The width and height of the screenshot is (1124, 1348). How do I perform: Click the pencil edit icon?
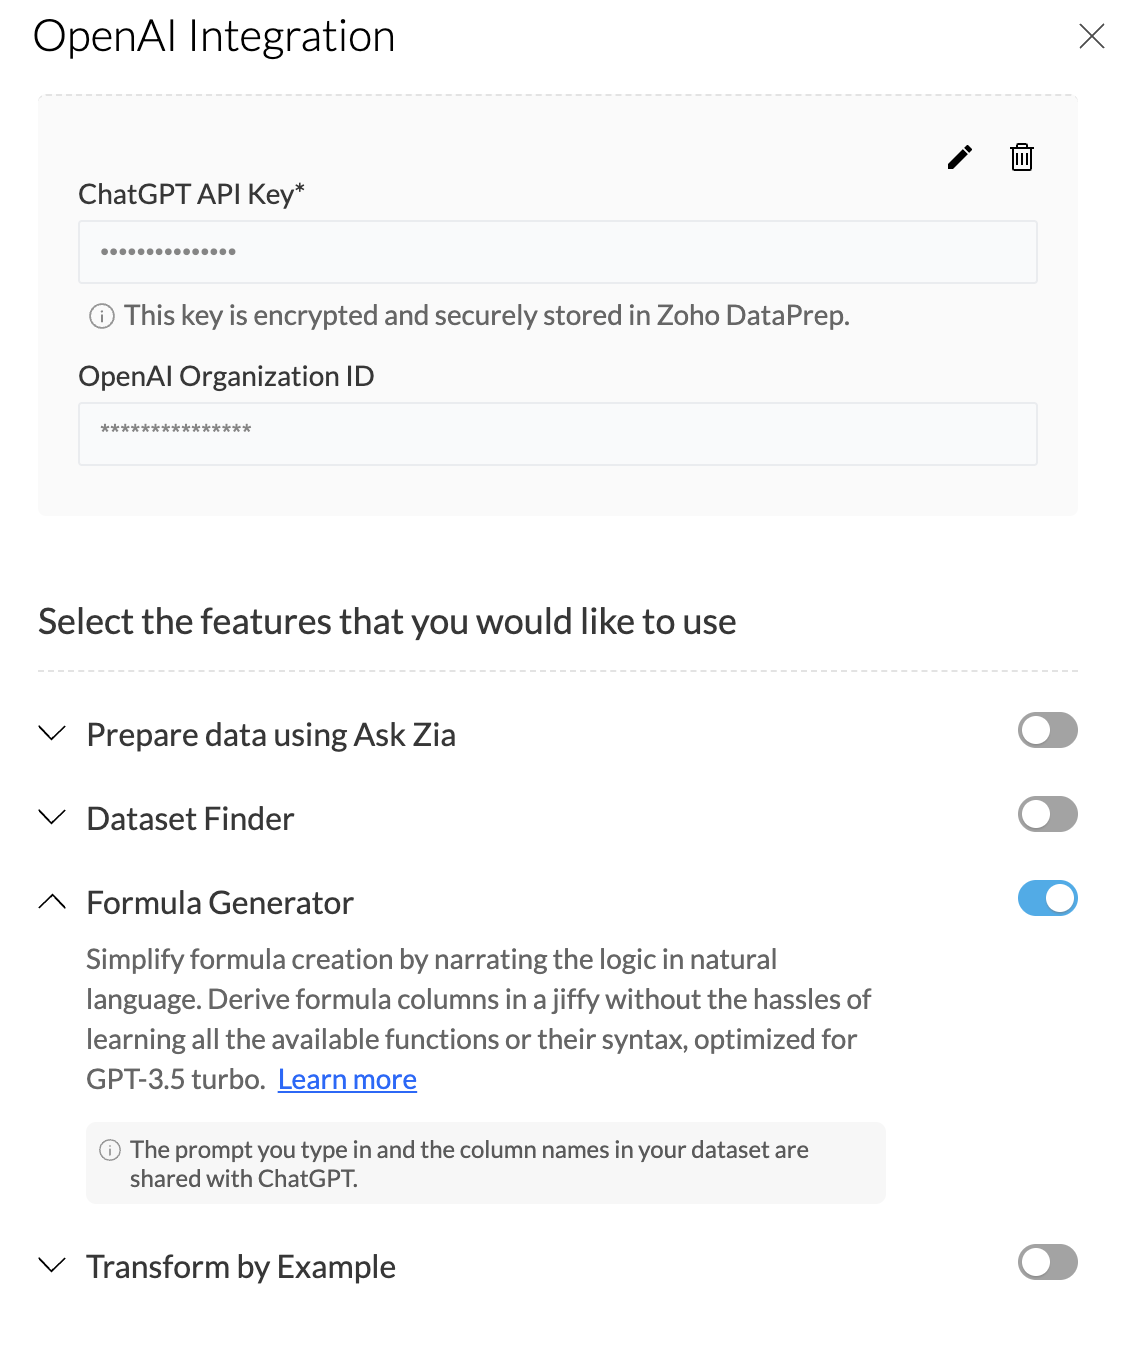coord(960,157)
